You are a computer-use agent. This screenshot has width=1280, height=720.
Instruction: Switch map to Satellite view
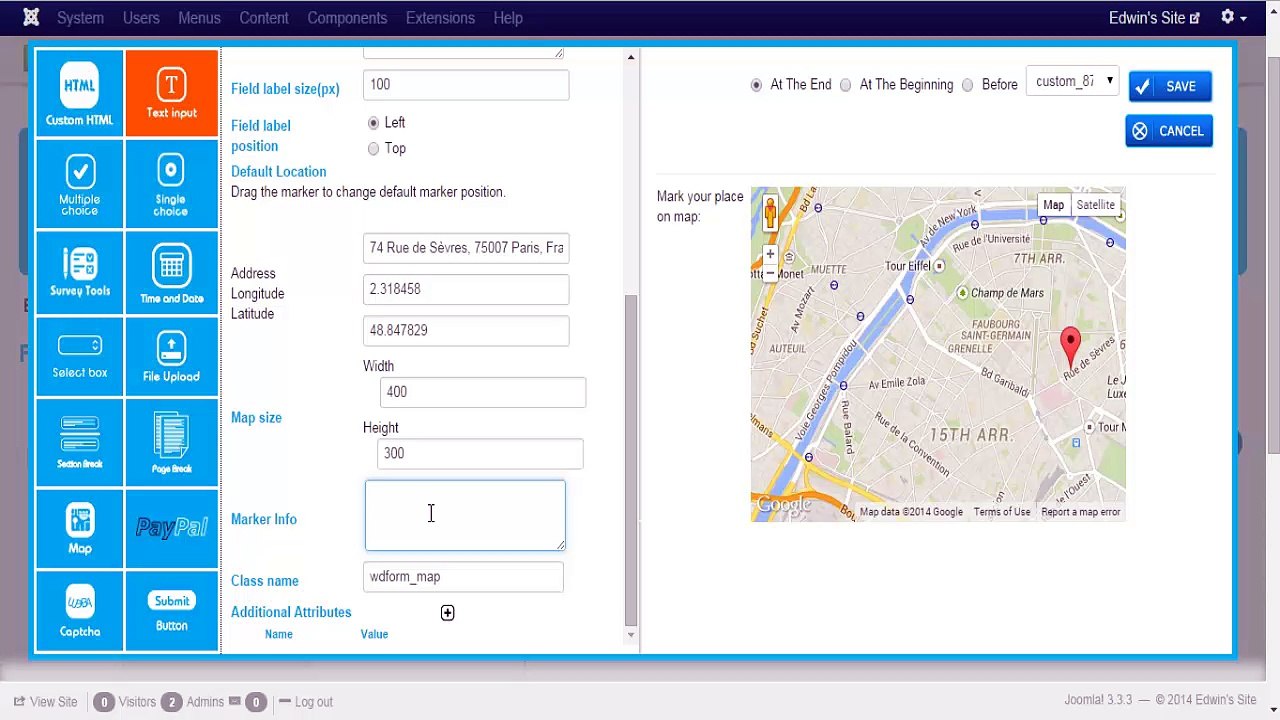[x=1095, y=205]
